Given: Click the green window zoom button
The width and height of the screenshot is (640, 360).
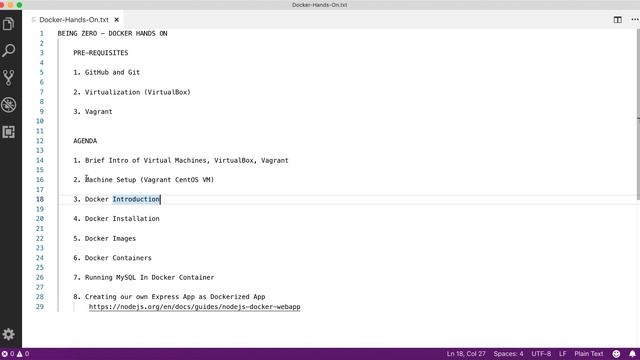Looking at the screenshot, I should tap(19, 5).
